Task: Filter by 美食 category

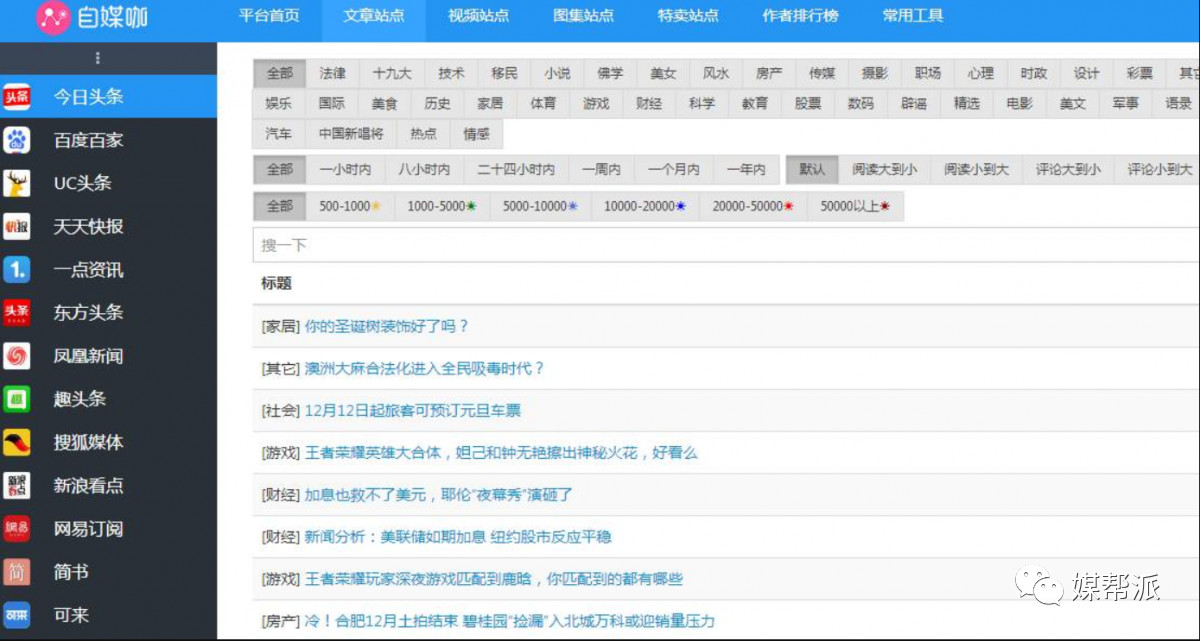Action: point(385,104)
